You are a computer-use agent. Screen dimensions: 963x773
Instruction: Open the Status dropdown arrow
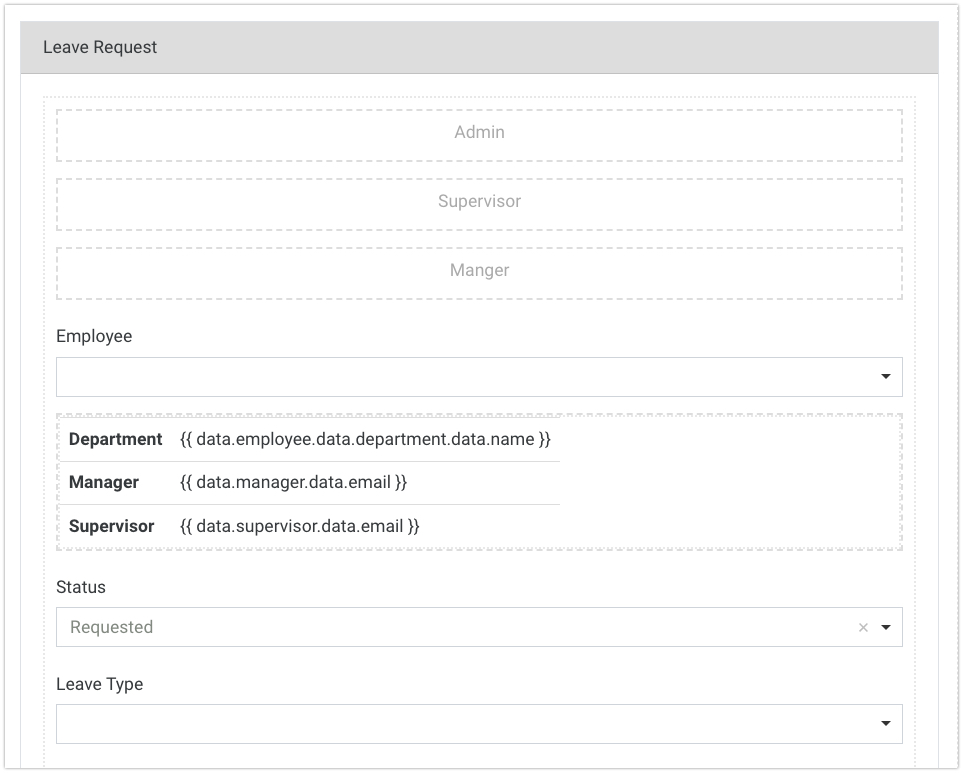coord(885,628)
